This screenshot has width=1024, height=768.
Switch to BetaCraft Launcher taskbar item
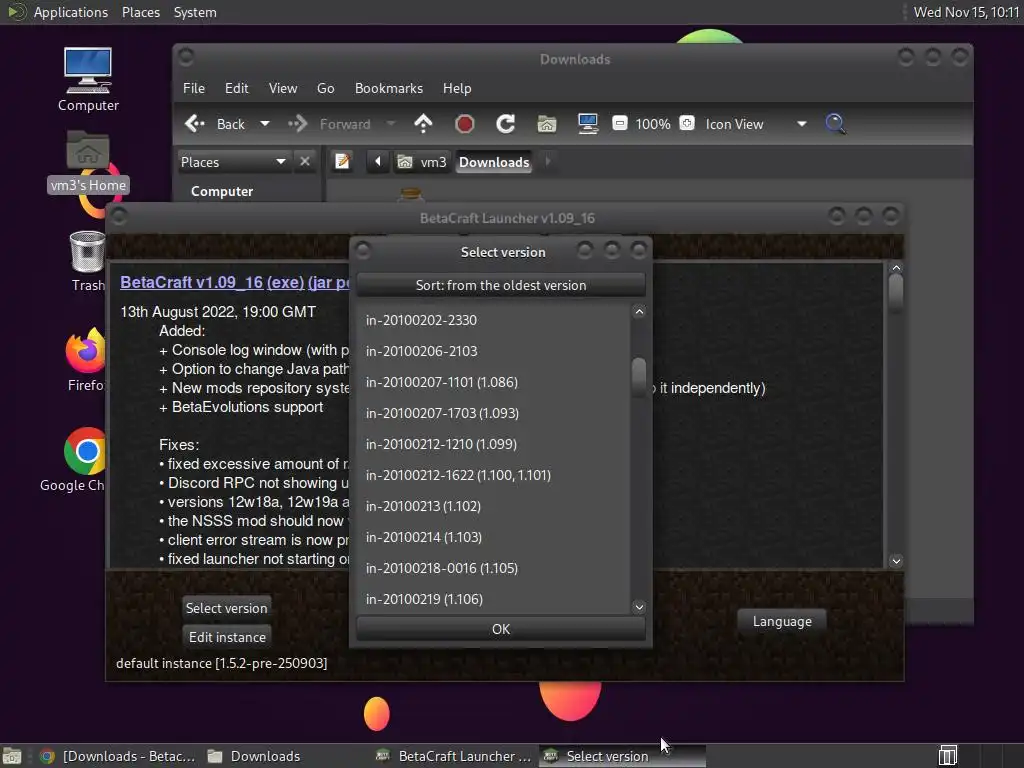(454, 756)
